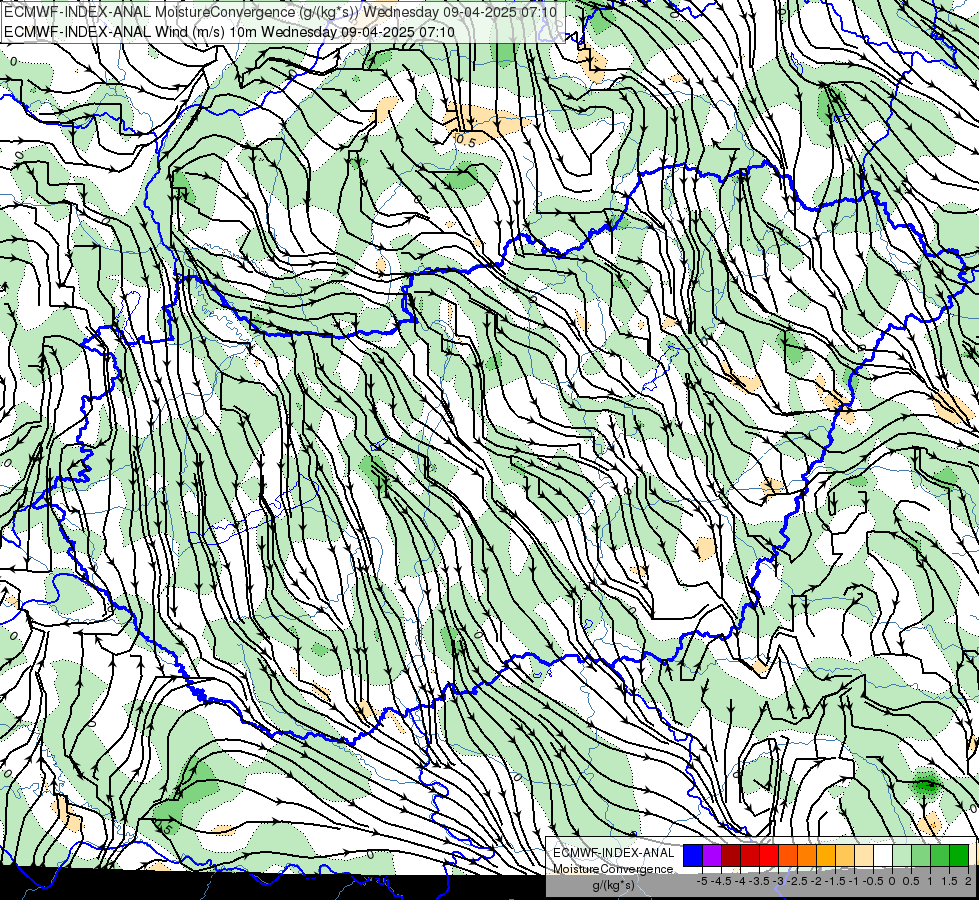Screen dimensions: 979x900
Task: Click the -2.5 tick label in the legend
Action: [x=797, y=881]
